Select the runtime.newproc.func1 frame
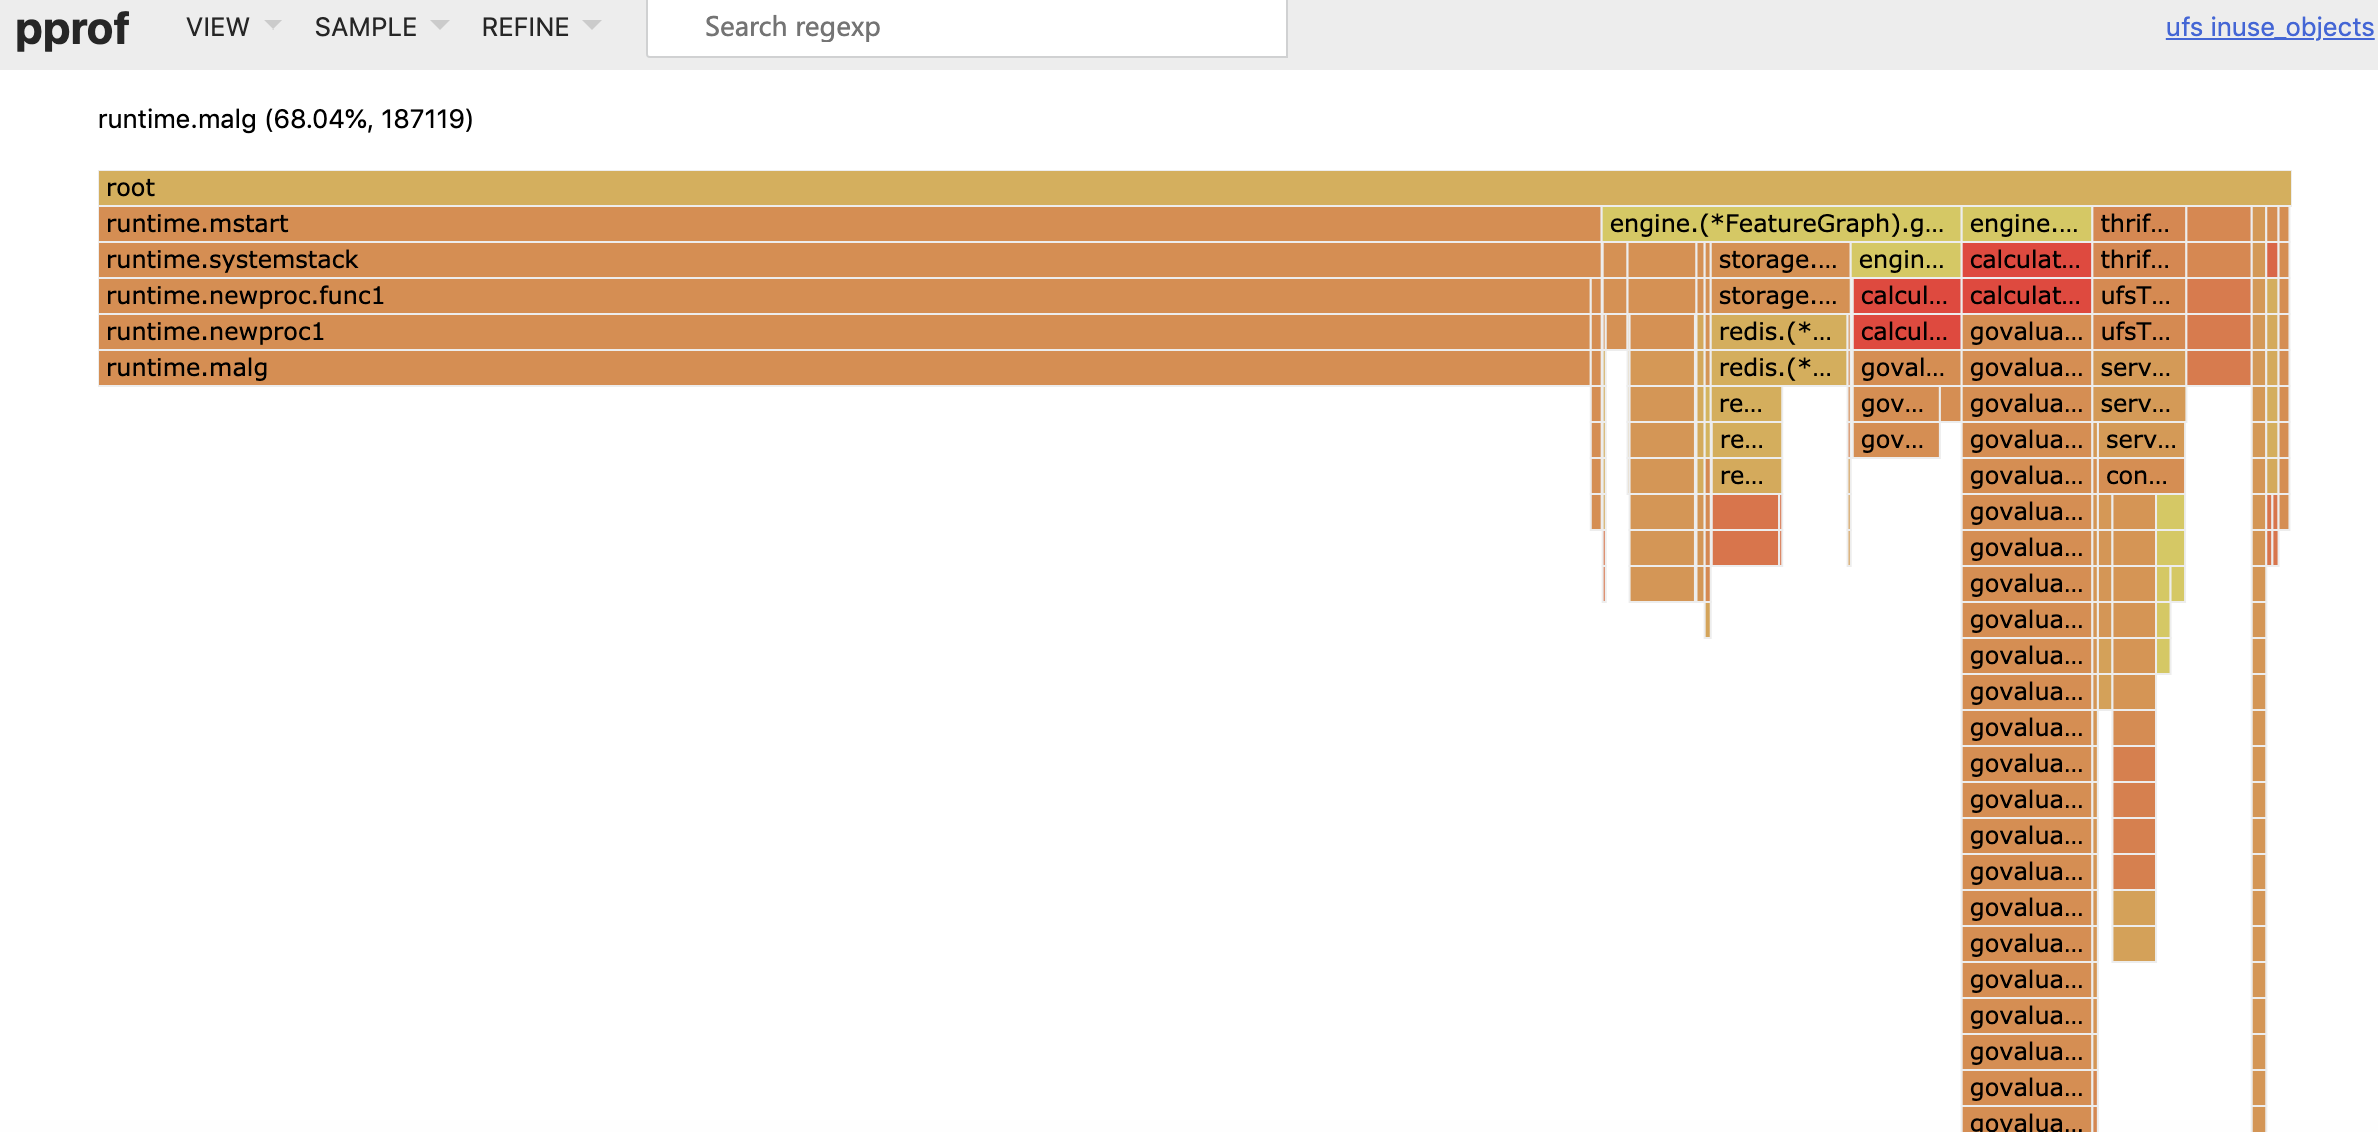 pyautogui.click(x=844, y=296)
